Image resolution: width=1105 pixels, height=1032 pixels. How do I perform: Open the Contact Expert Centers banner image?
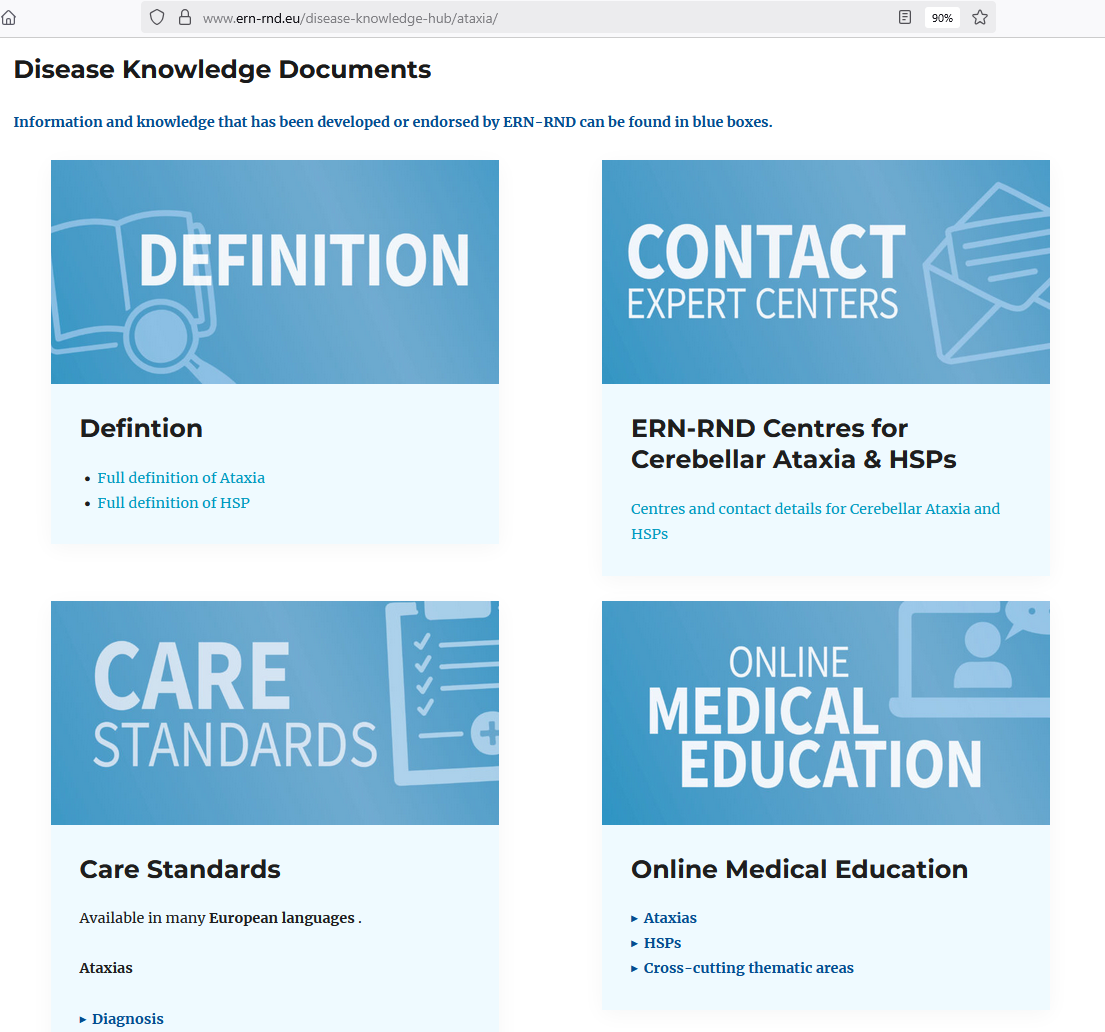(826, 272)
